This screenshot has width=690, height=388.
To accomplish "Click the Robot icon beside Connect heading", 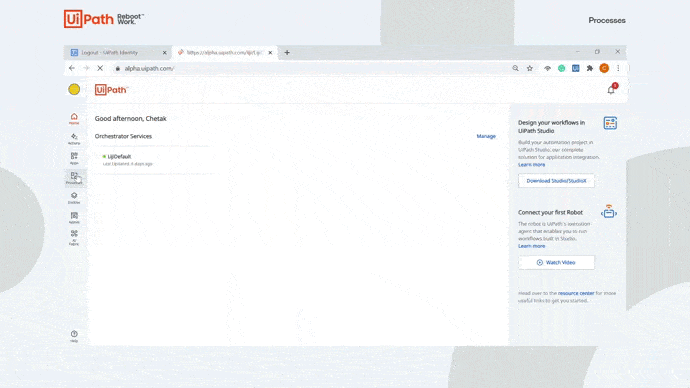I will (609, 212).
